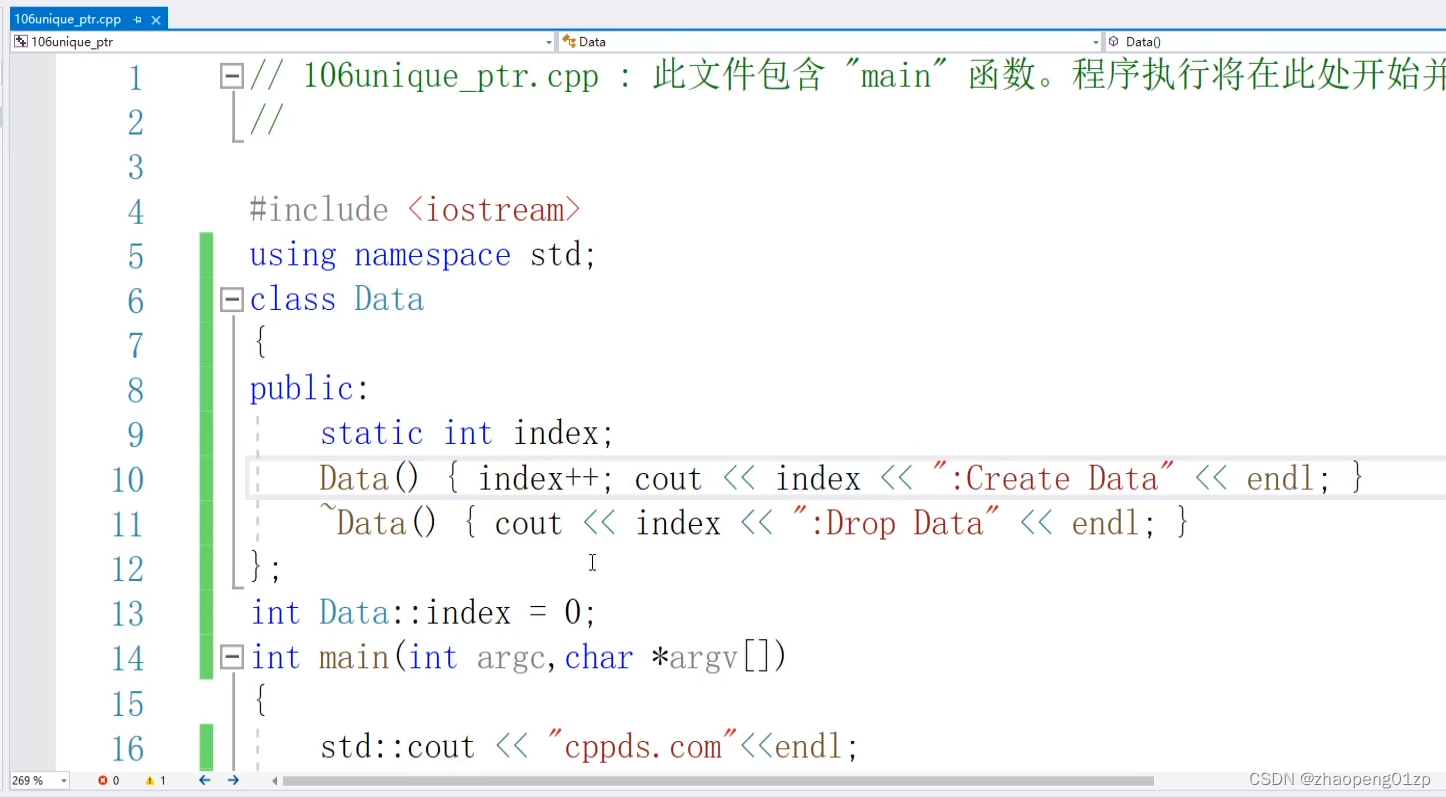Open the Data class navigation dropdown
This screenshot has height=798, width=1446.
pos(1096,42)
